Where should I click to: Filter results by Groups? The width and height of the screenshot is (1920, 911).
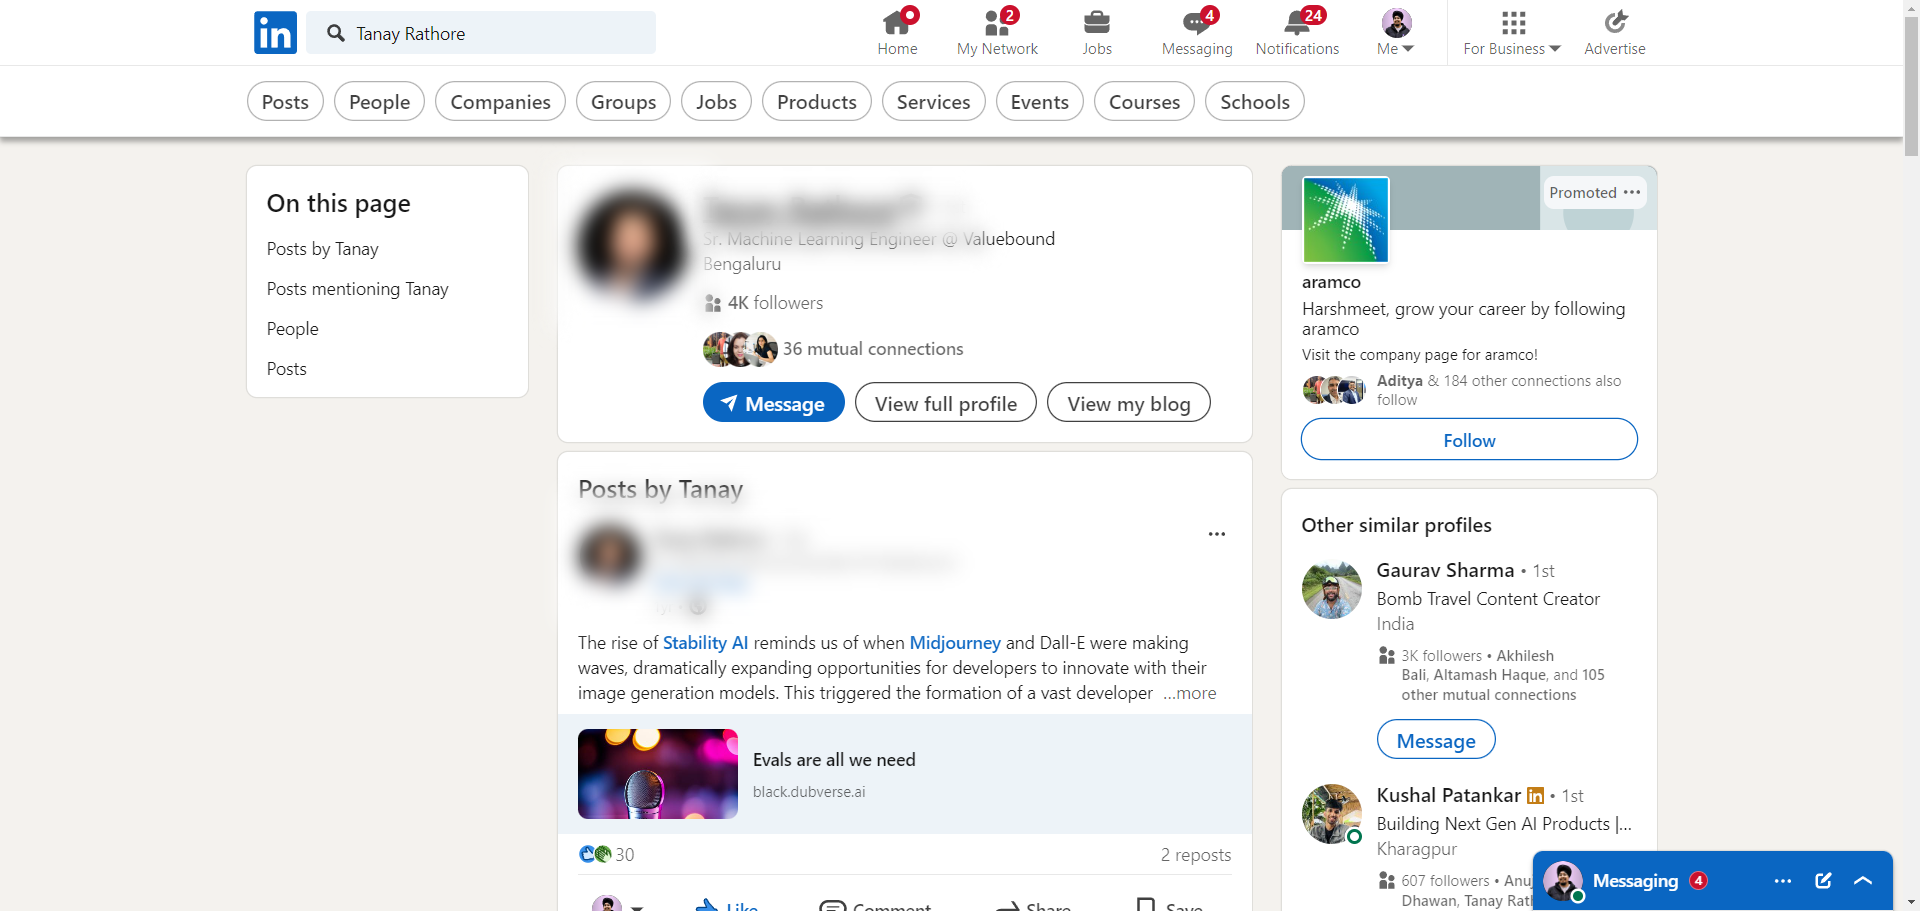tap(623, 101)
